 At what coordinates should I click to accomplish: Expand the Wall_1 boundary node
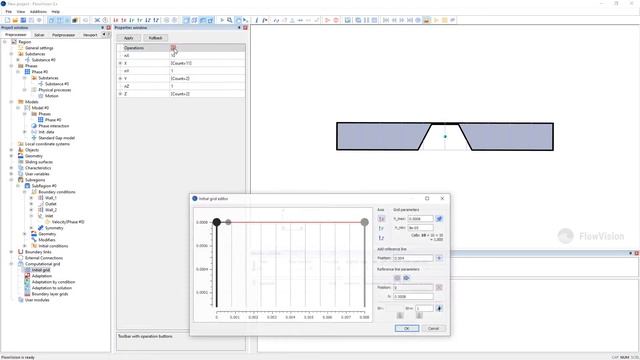point(31,198)
